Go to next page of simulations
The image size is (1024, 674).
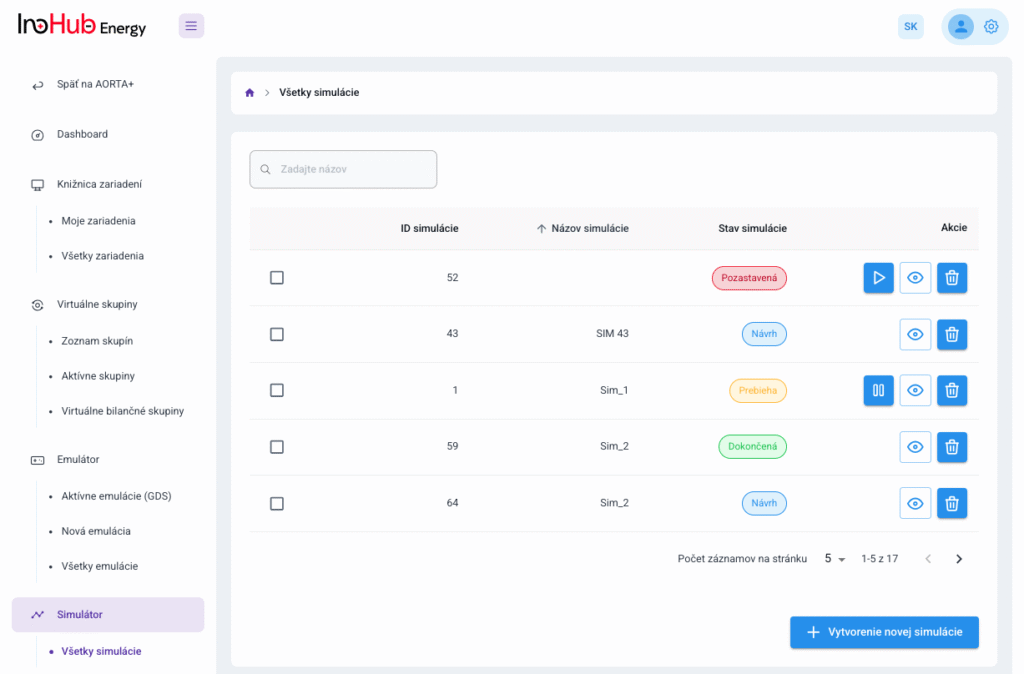pyautogui.click(x=959, y=559)
